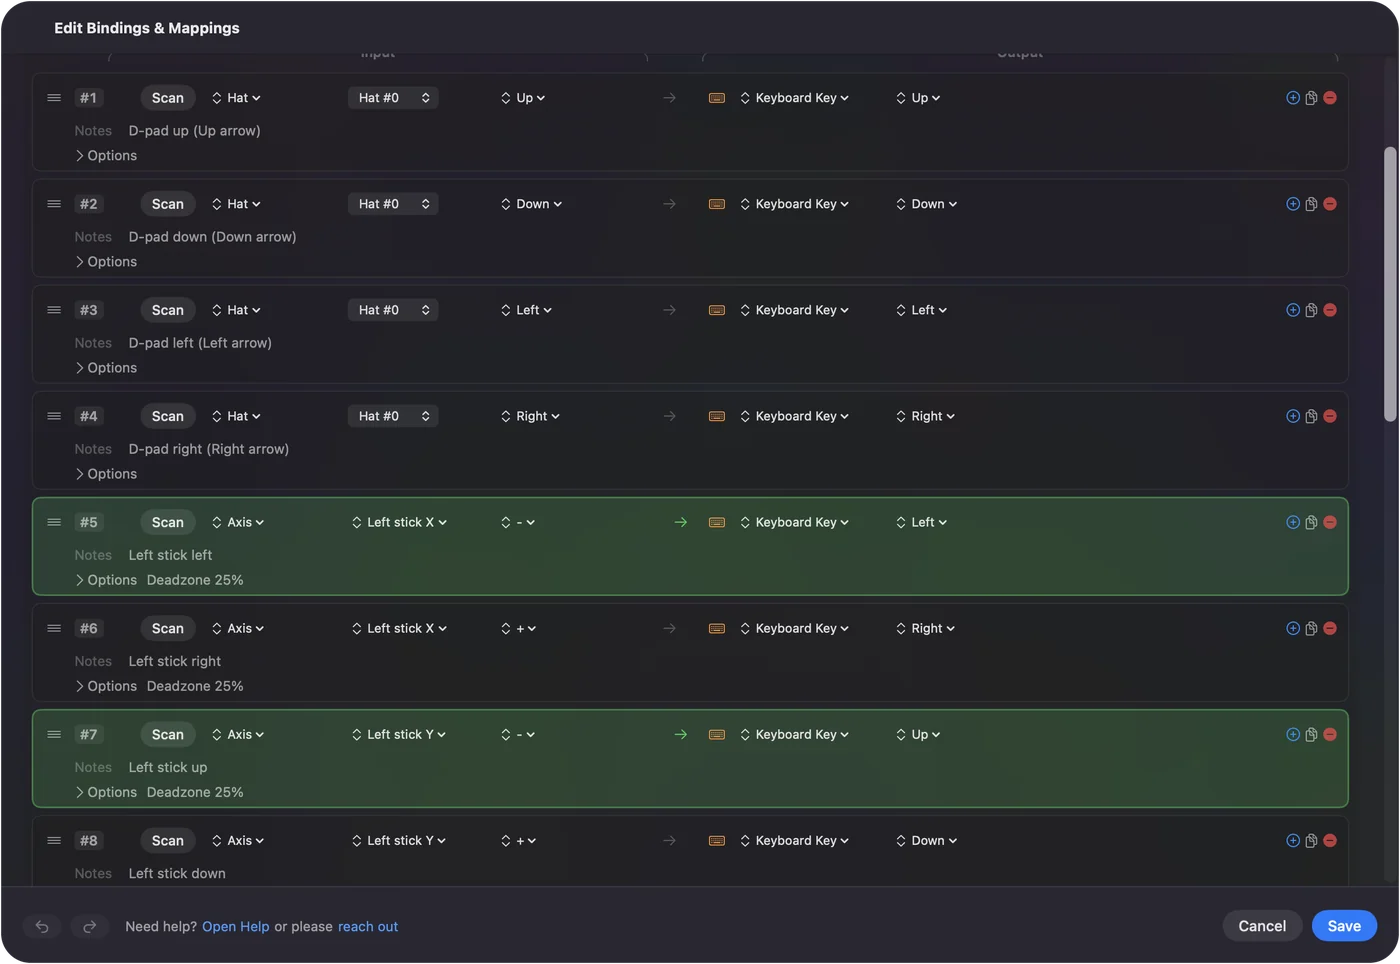Open Left stick Y dropdown in row #8
Viewport: 1400px width, 964px height.
(x=399, y=840)
